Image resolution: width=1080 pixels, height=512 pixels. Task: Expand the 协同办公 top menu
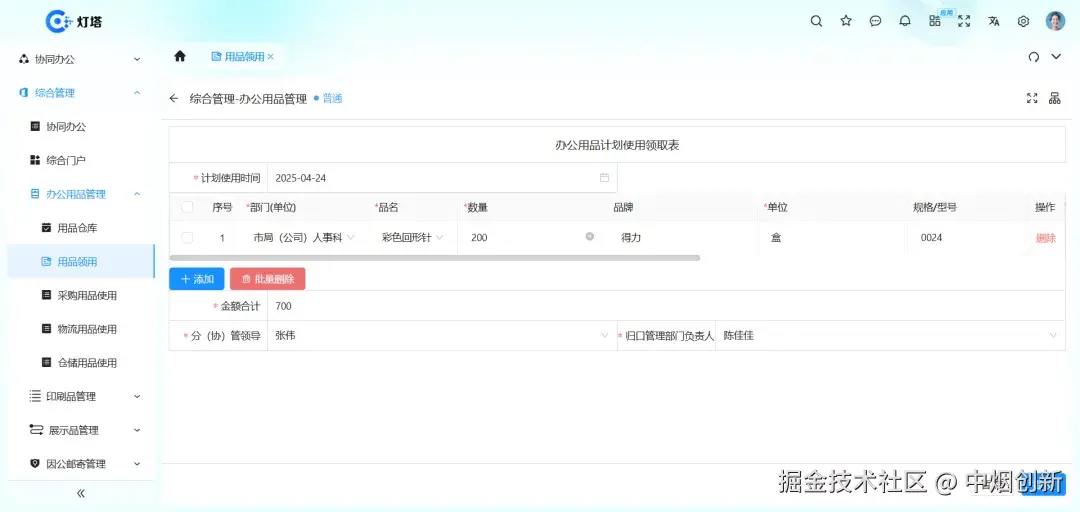pyautogui.click(x=81, y=59)
